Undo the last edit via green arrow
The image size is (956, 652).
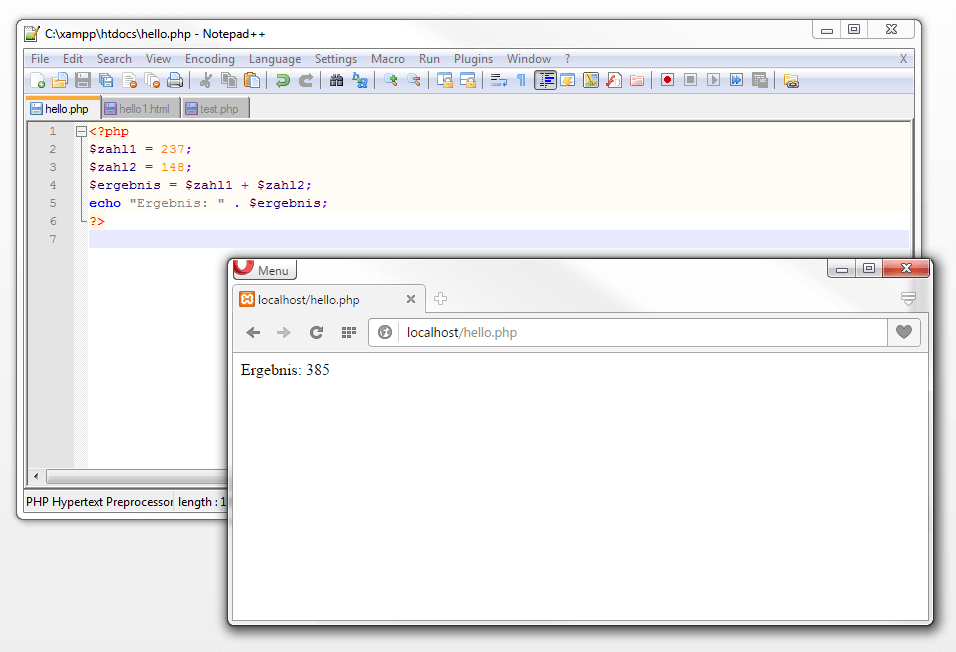tap(282, 80)
